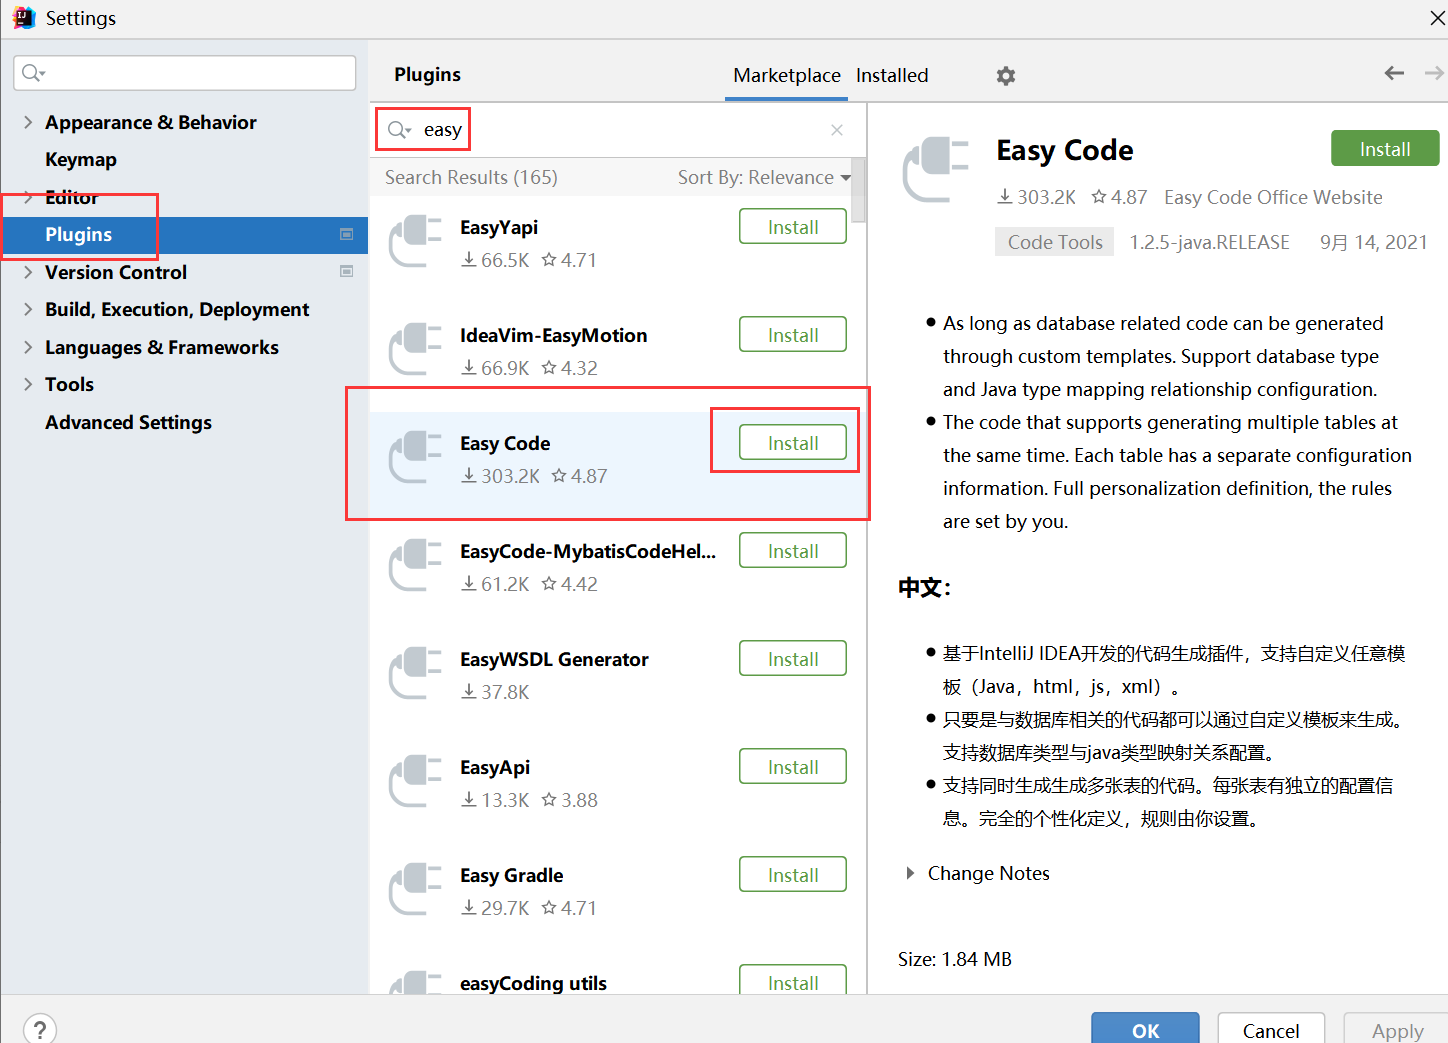Click the project-level icon beside Version Control
The width and height of the screenshot is (1448, 1043).
[x=347, y=271]
